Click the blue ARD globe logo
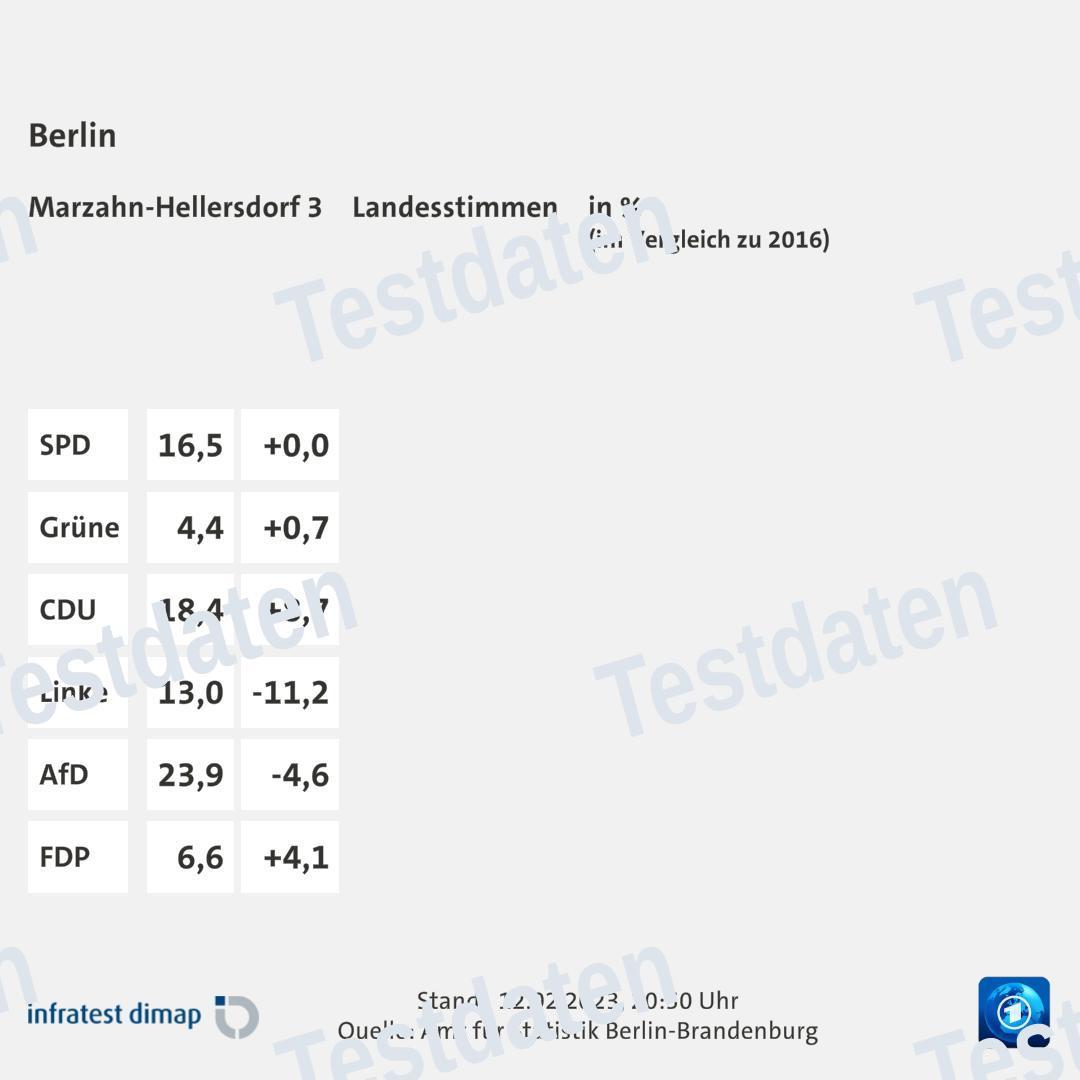1080x1080 pixels. [1013, 1012]
